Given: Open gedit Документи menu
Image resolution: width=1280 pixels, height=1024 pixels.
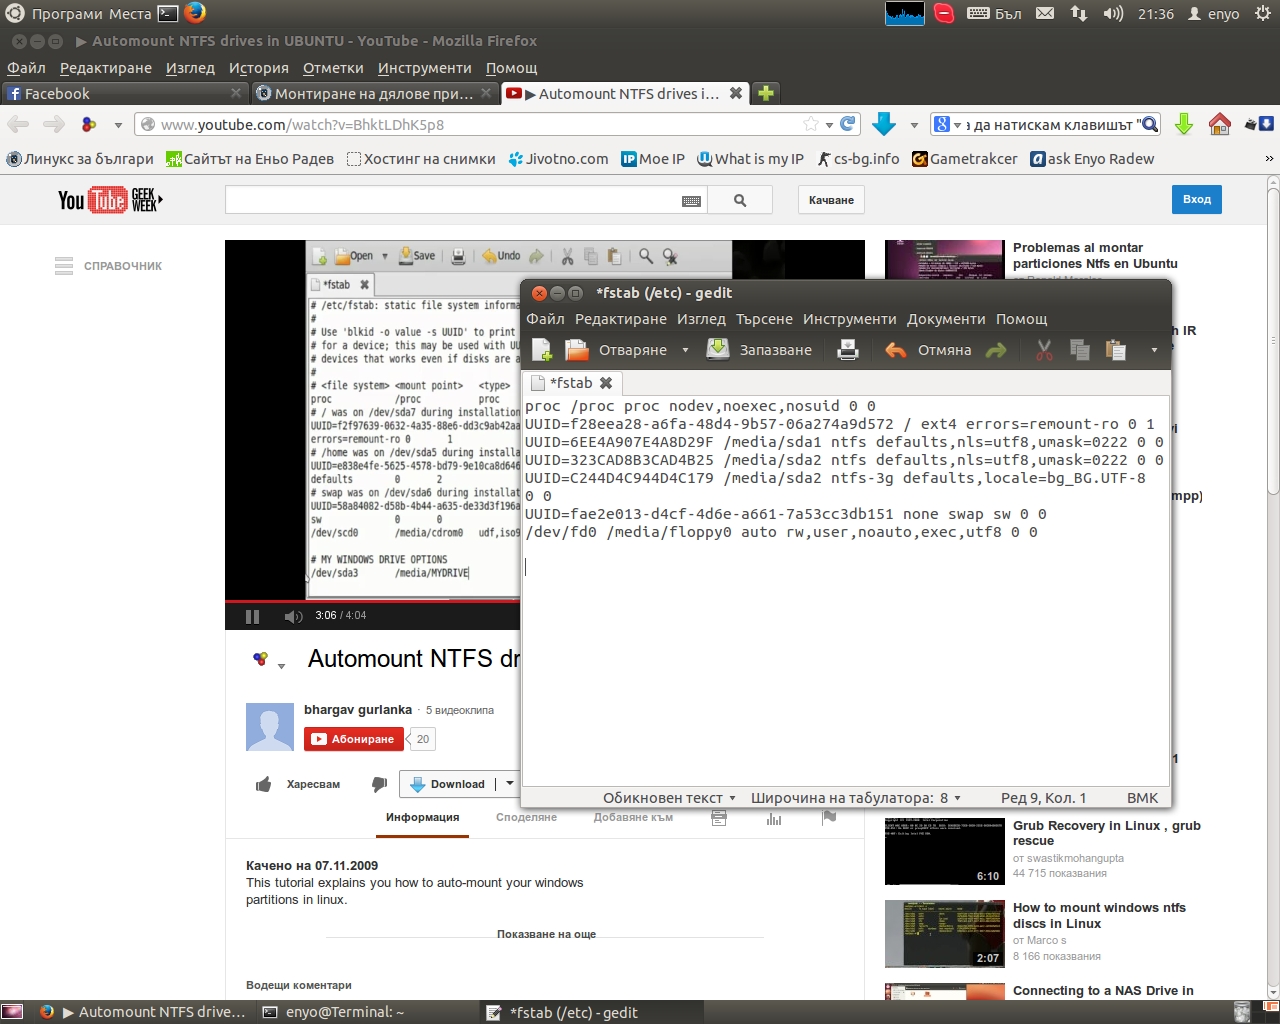Looking at the screenshot, I should (946, 319).
